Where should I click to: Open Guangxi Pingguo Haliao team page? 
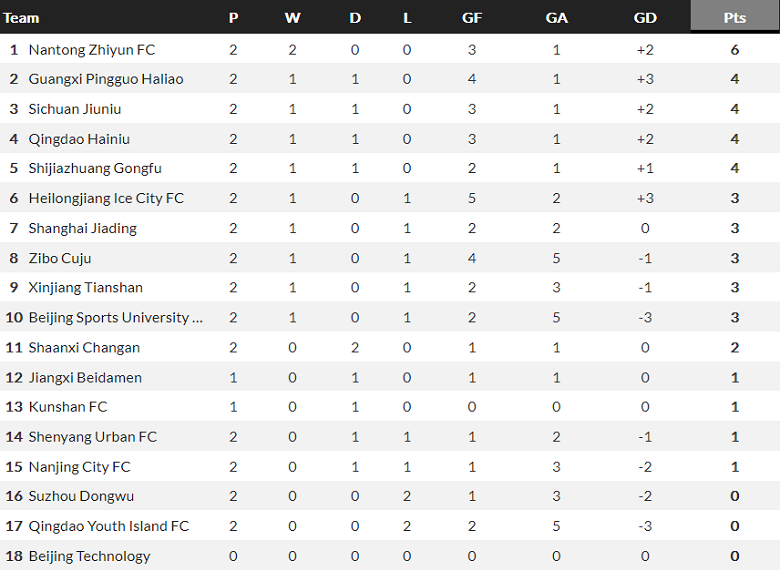point(105,79)
